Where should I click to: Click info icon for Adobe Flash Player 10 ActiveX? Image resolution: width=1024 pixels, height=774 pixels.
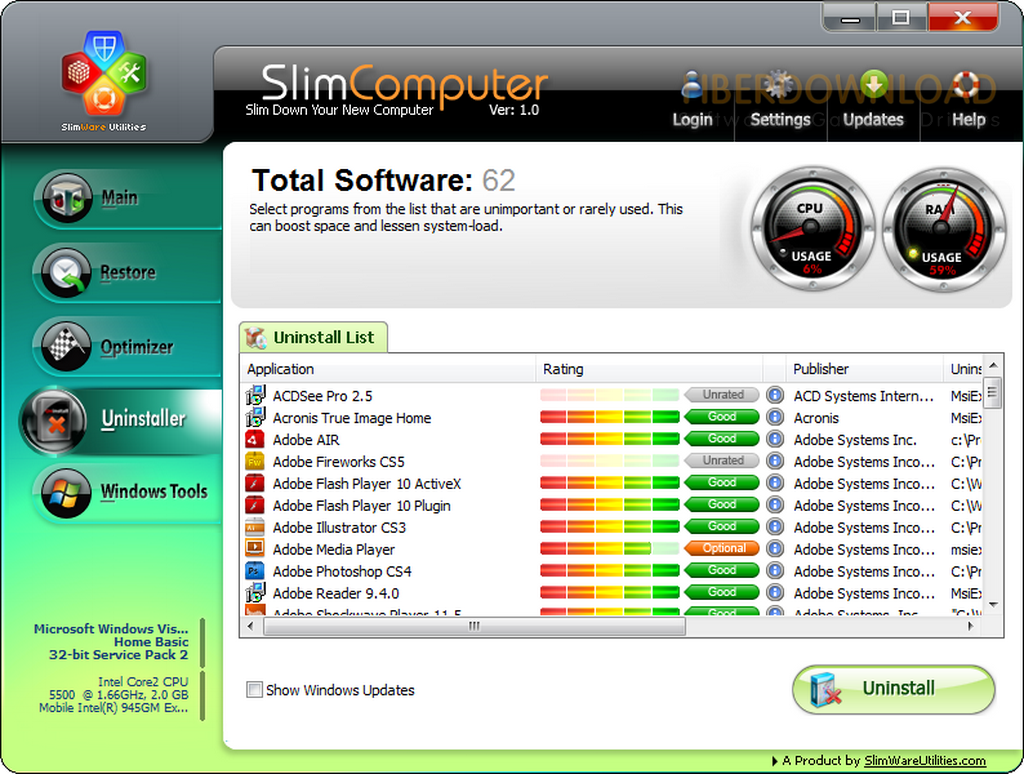point(775,483)
